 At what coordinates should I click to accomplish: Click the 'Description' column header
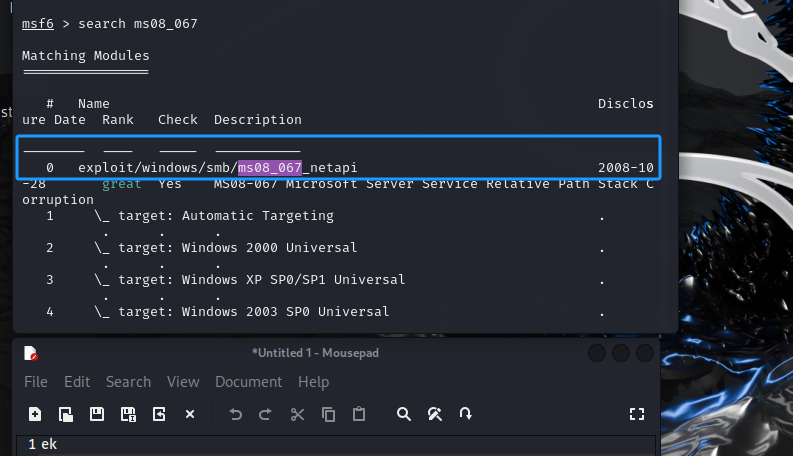click(257, 120)
